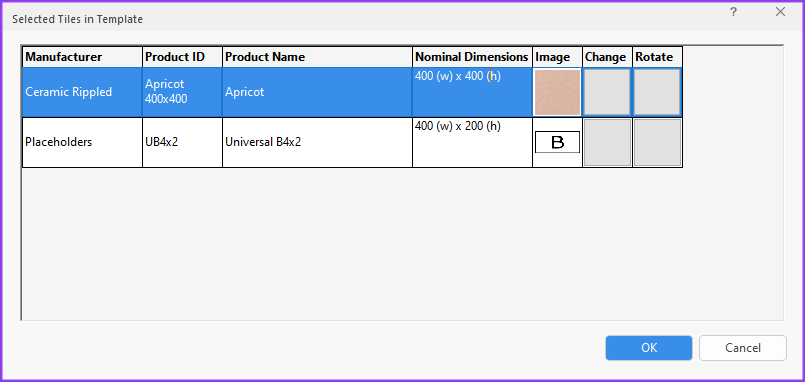Select the UB4x2 product ID cell
Viewport: 805px width, 382px height.
182,142
